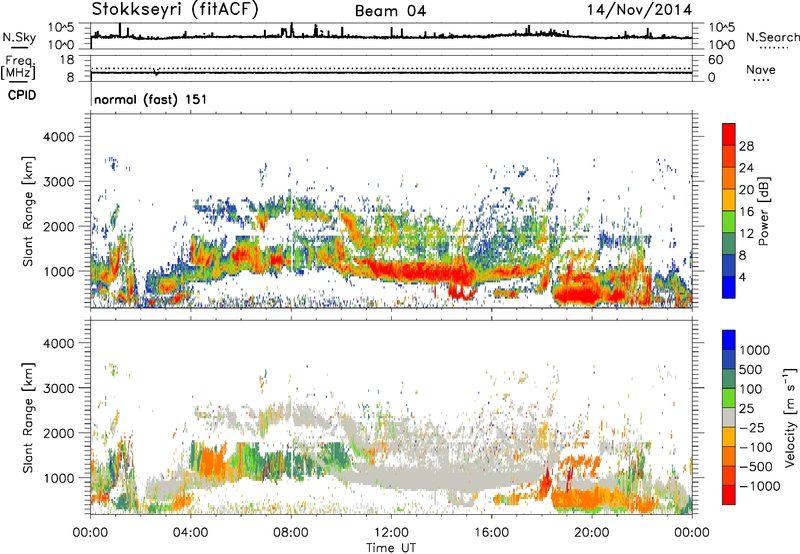Click the '18' frequency axis tick
The height and width of the screenshot is (554, 800).
point(67,60)
